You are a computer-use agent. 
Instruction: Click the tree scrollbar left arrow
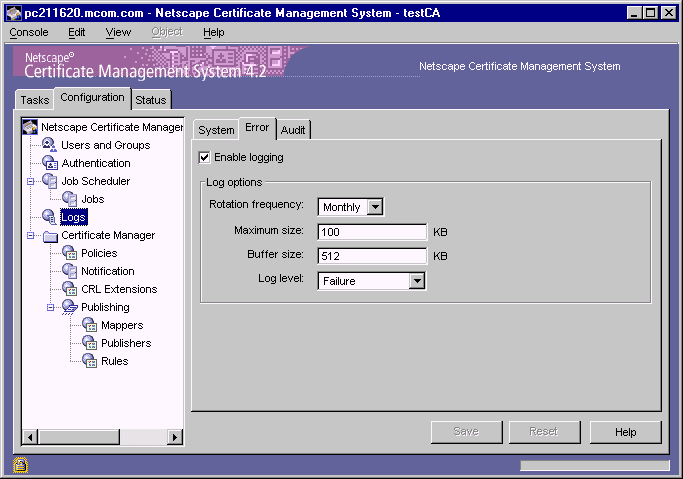[30, 437]
